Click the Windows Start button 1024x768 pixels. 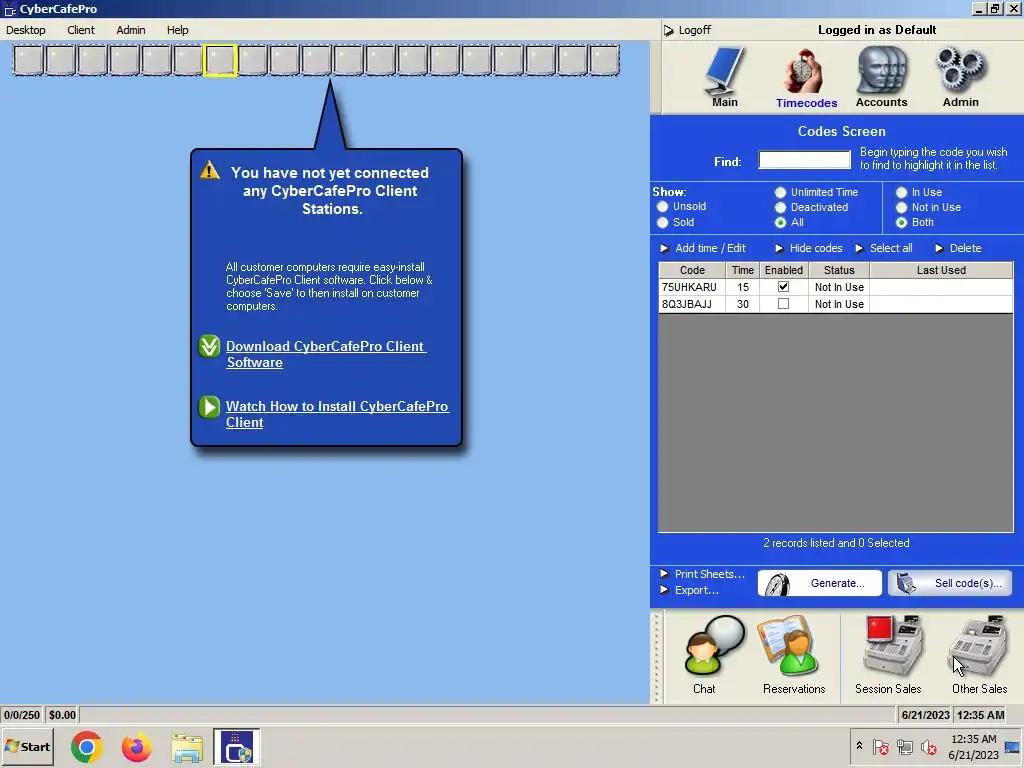coord(27,747)
